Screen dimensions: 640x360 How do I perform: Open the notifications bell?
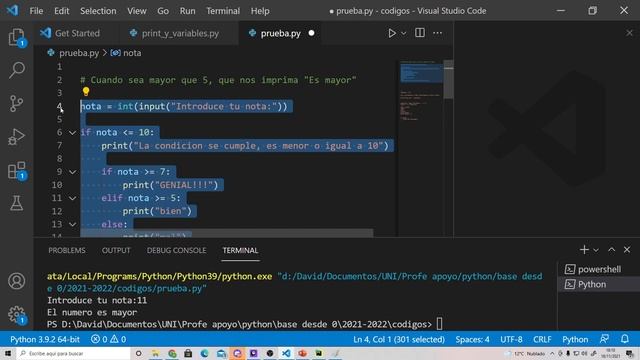click(624, 339)
